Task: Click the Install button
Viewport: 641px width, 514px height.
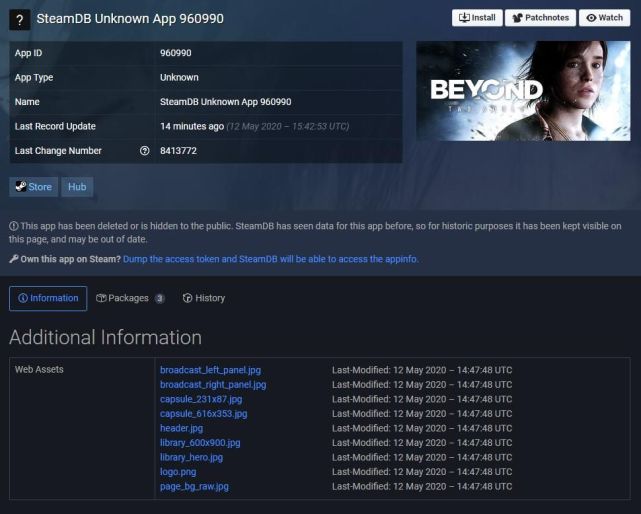Action: tap(477, 18)
